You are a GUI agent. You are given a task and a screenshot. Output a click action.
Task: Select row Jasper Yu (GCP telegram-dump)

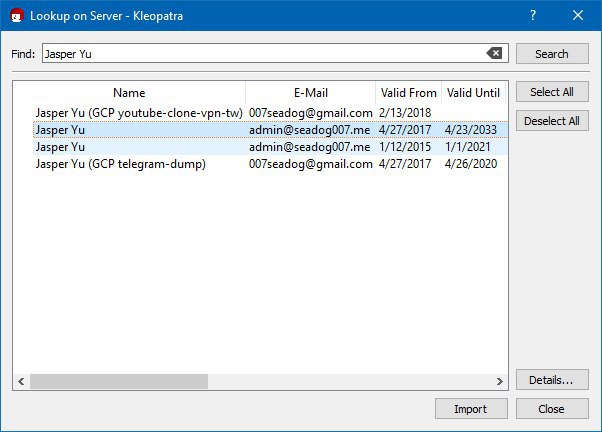pos(270,164)
